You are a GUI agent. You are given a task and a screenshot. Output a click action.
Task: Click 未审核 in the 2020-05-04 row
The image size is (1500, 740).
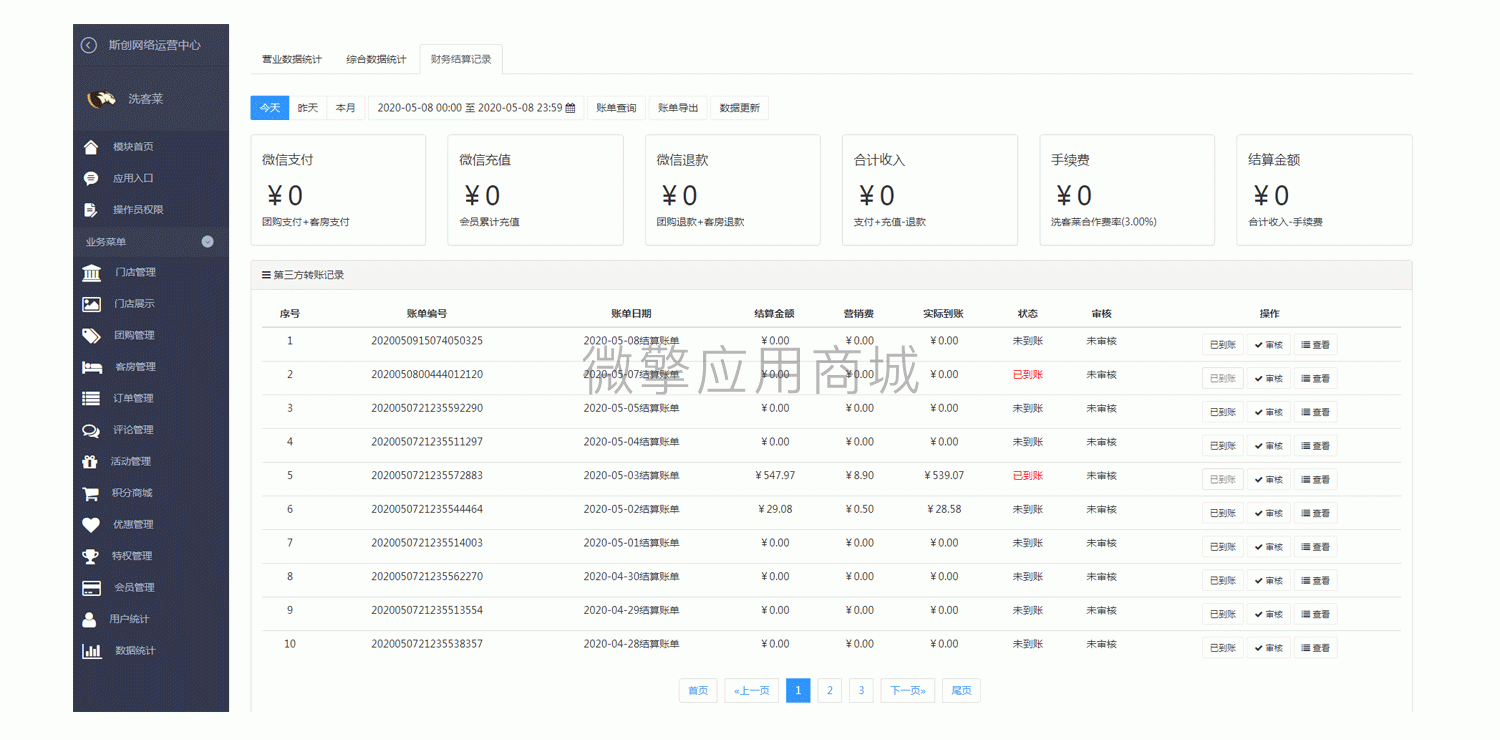(1102, 442)
